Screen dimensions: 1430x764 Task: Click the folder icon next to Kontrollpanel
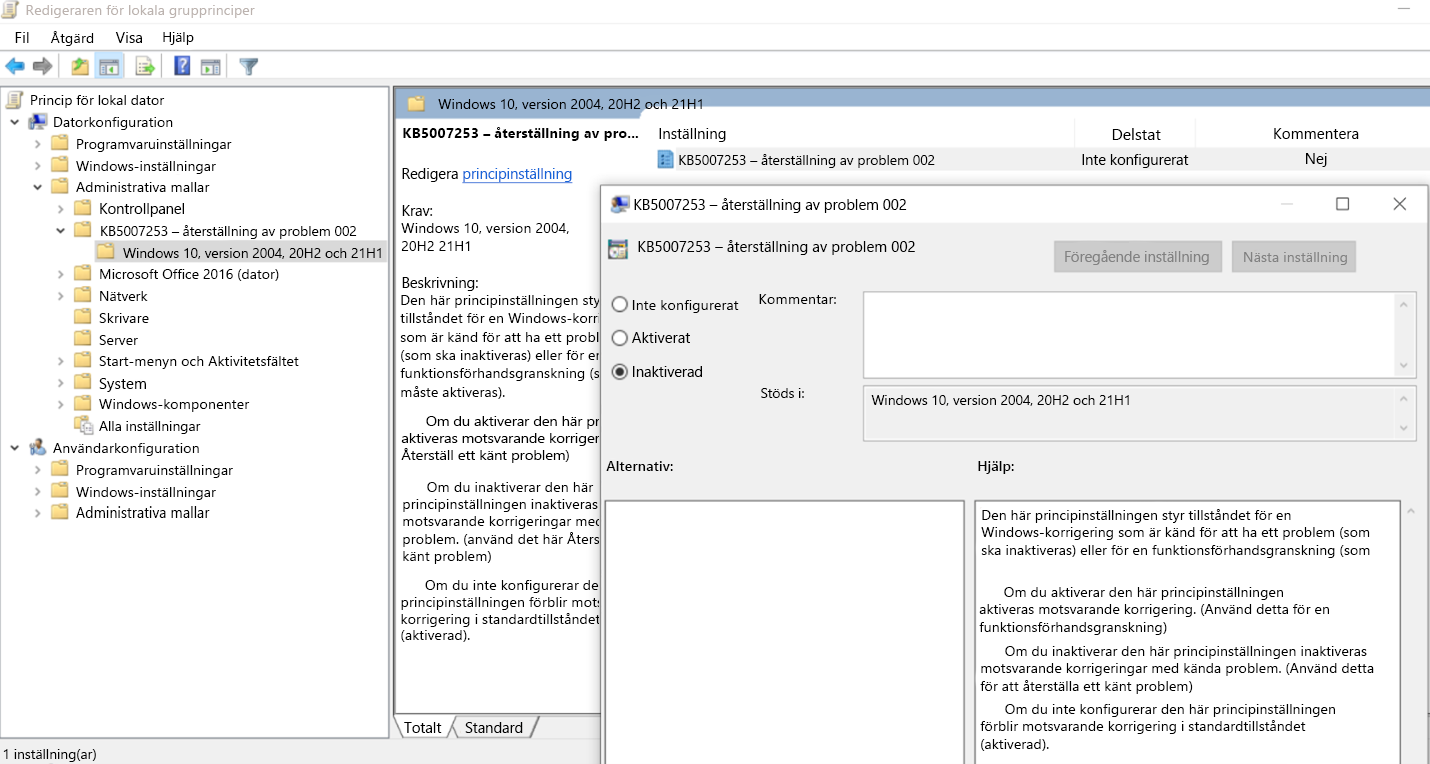pos(83,209)
